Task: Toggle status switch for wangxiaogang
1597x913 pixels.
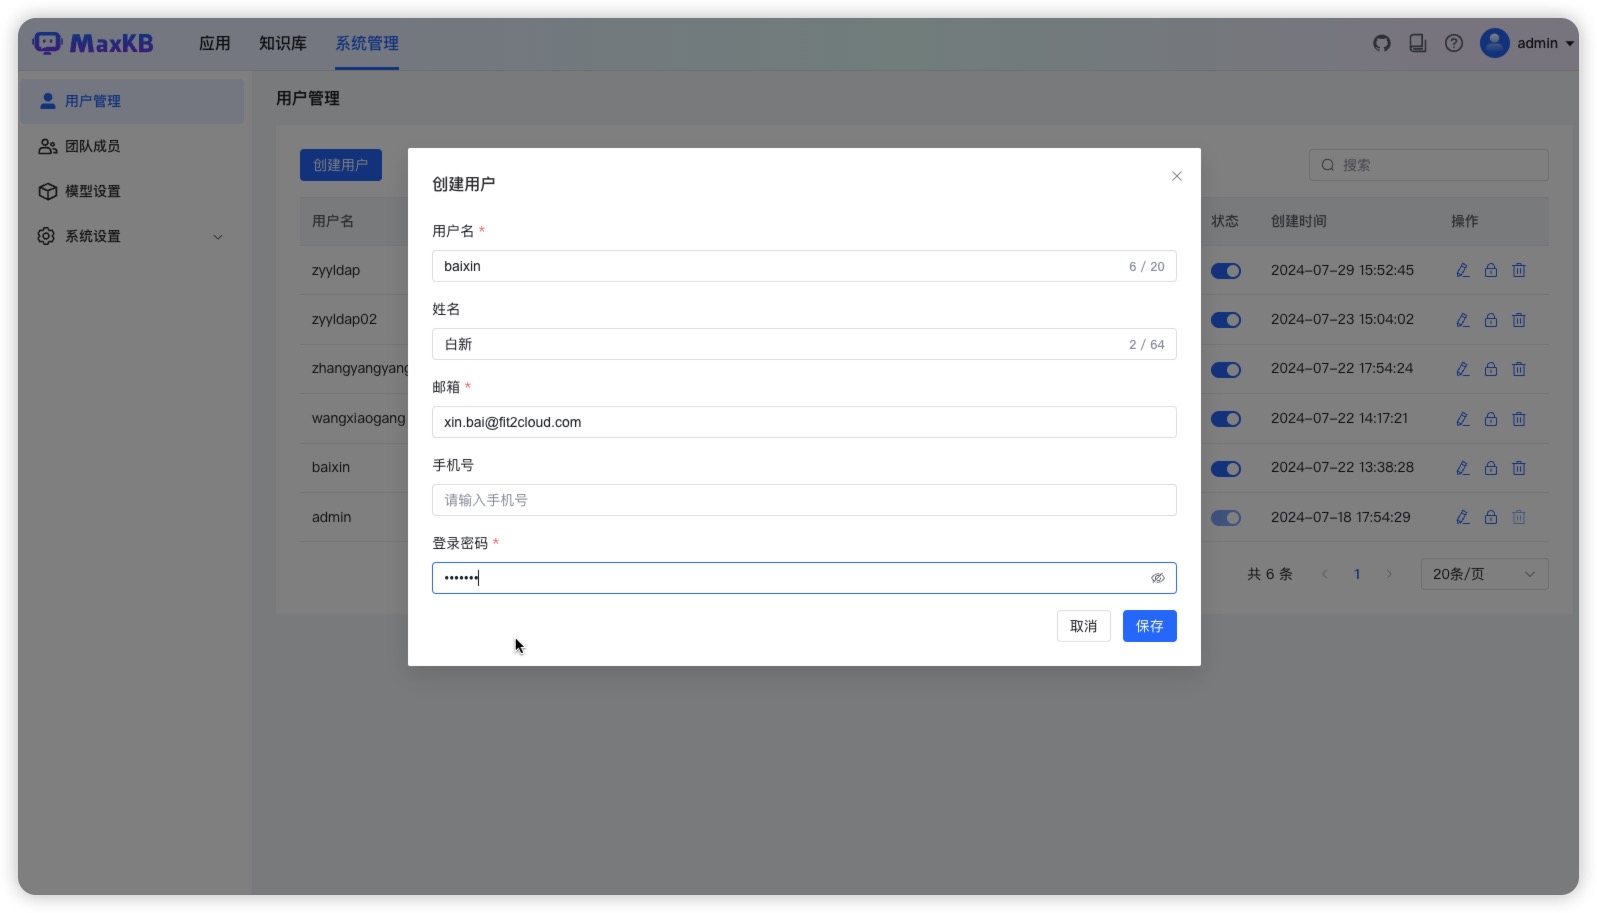Action: [1225, 419]
